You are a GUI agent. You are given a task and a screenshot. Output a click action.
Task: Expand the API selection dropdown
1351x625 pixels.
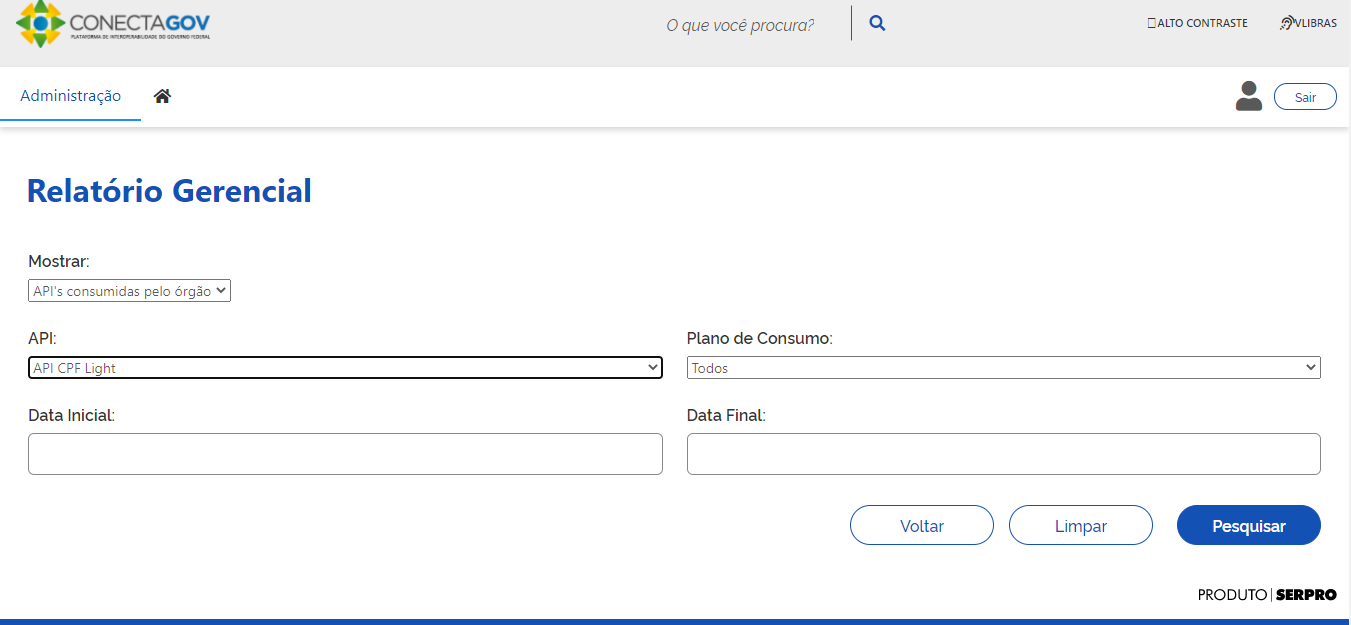(x=345, y=367)
